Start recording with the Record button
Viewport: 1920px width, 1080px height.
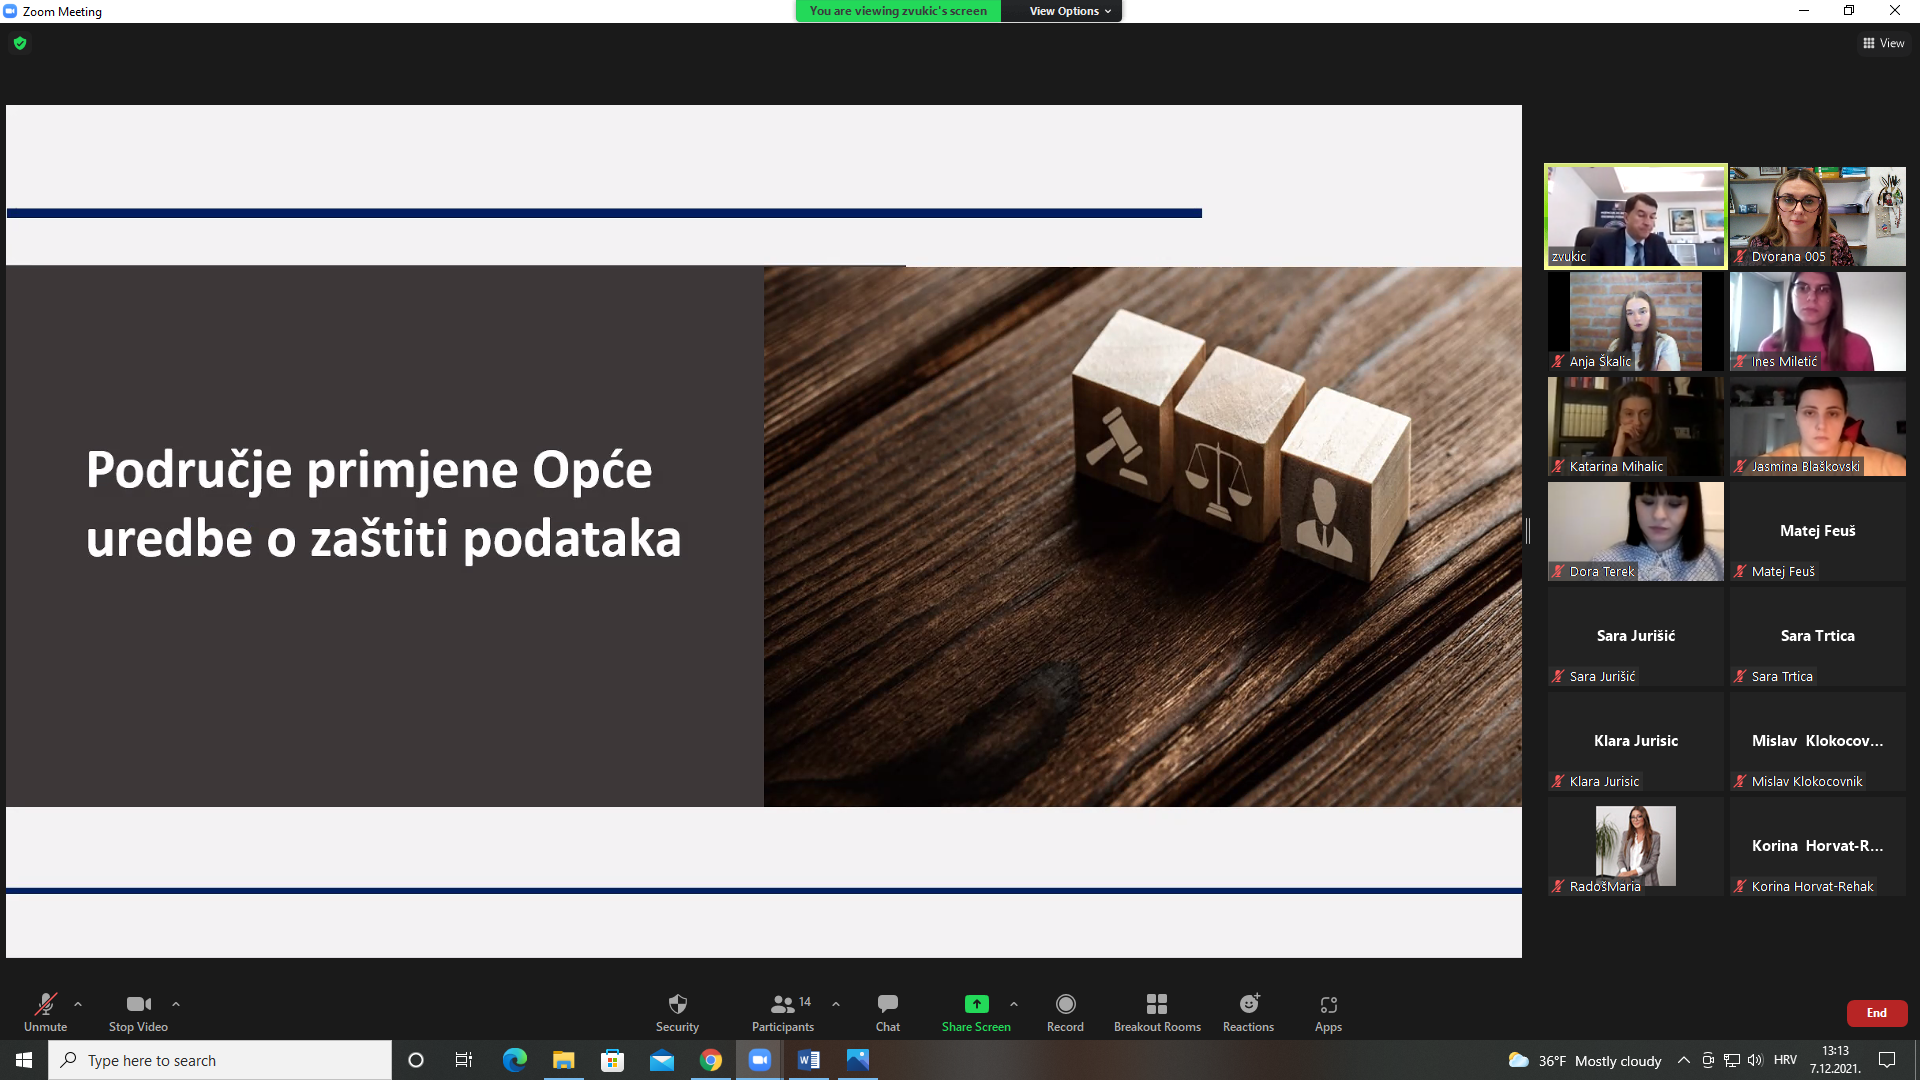1065,1012
